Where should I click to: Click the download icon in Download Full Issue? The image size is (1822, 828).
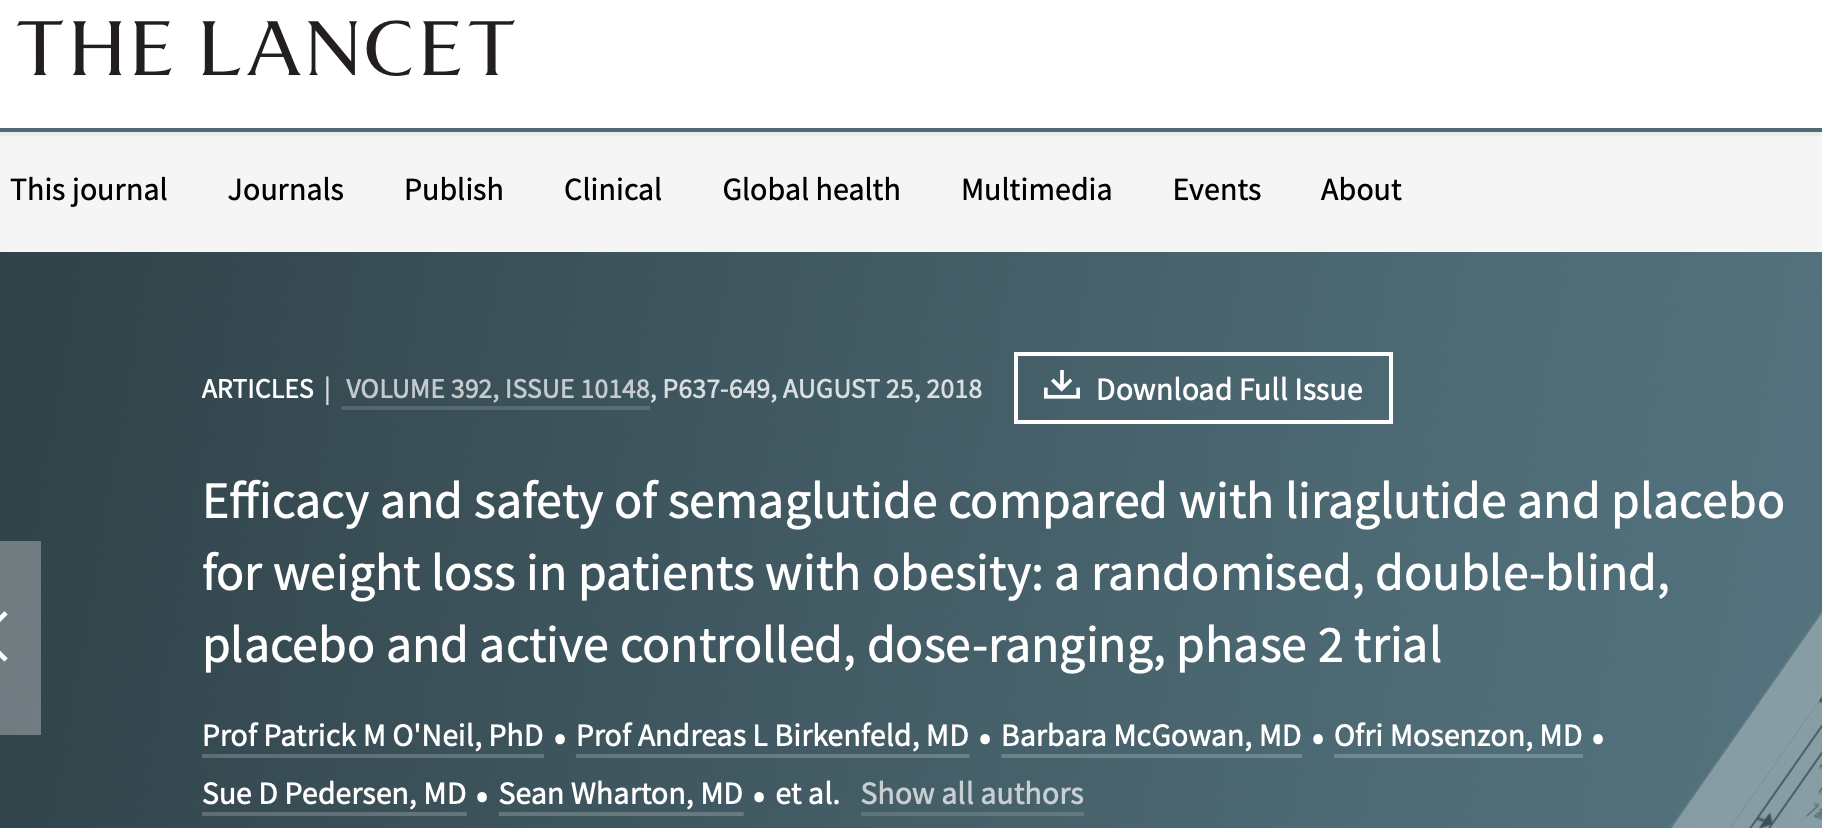[x=1061, y=386]
